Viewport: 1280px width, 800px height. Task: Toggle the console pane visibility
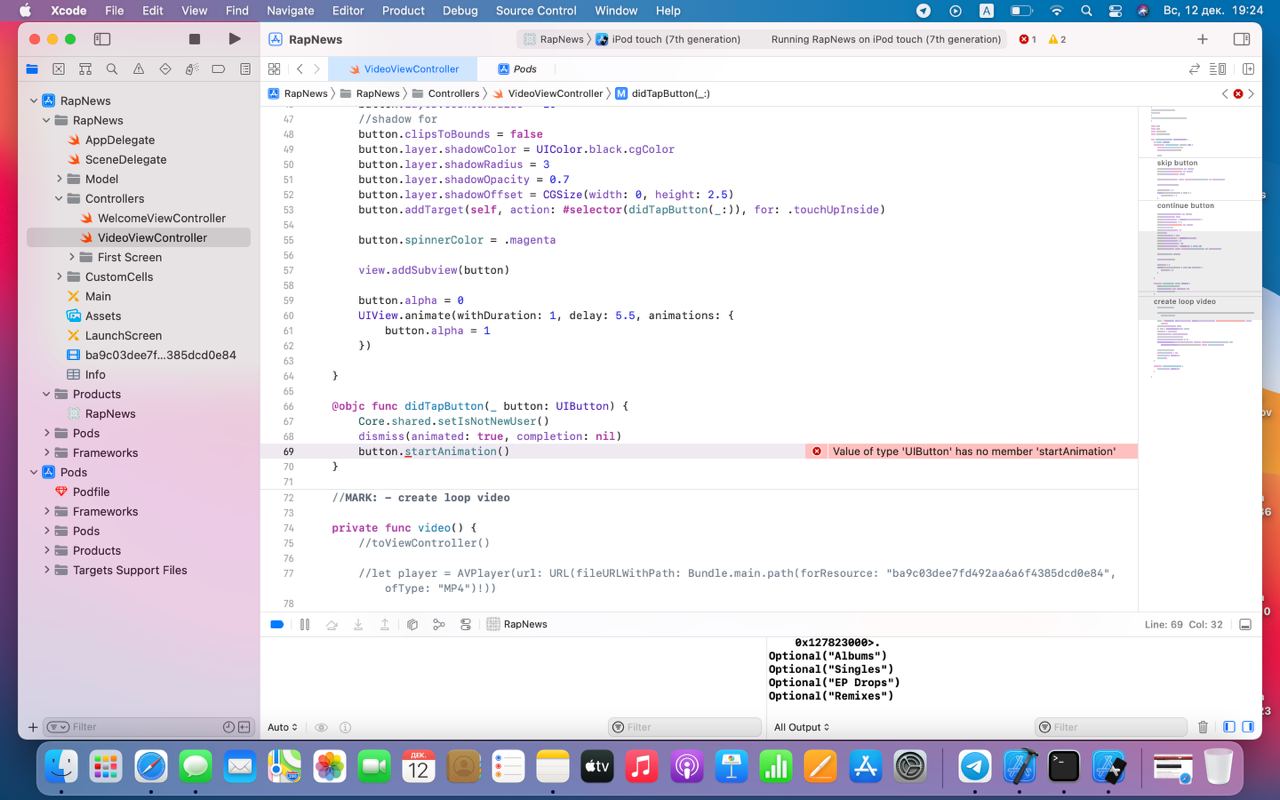click(1247, 727)
